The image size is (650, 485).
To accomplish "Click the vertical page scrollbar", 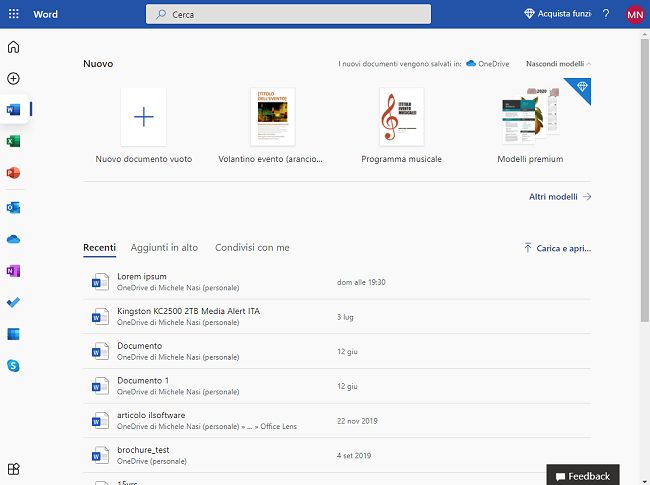I will (x=645, y=180).
